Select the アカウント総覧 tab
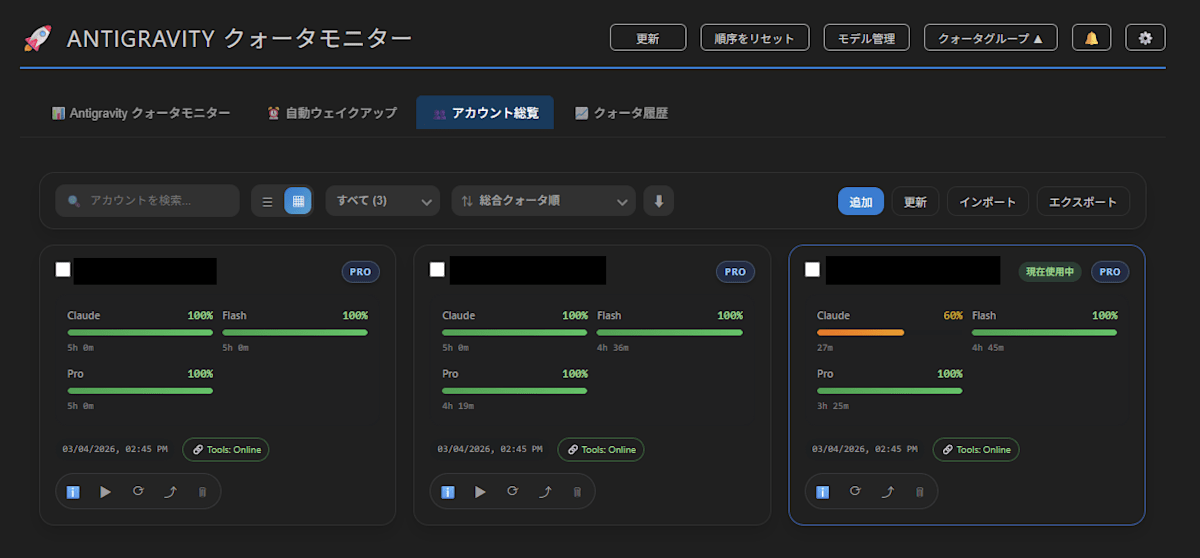Viewport: 1200px width, 558px height. click(485, 113)
